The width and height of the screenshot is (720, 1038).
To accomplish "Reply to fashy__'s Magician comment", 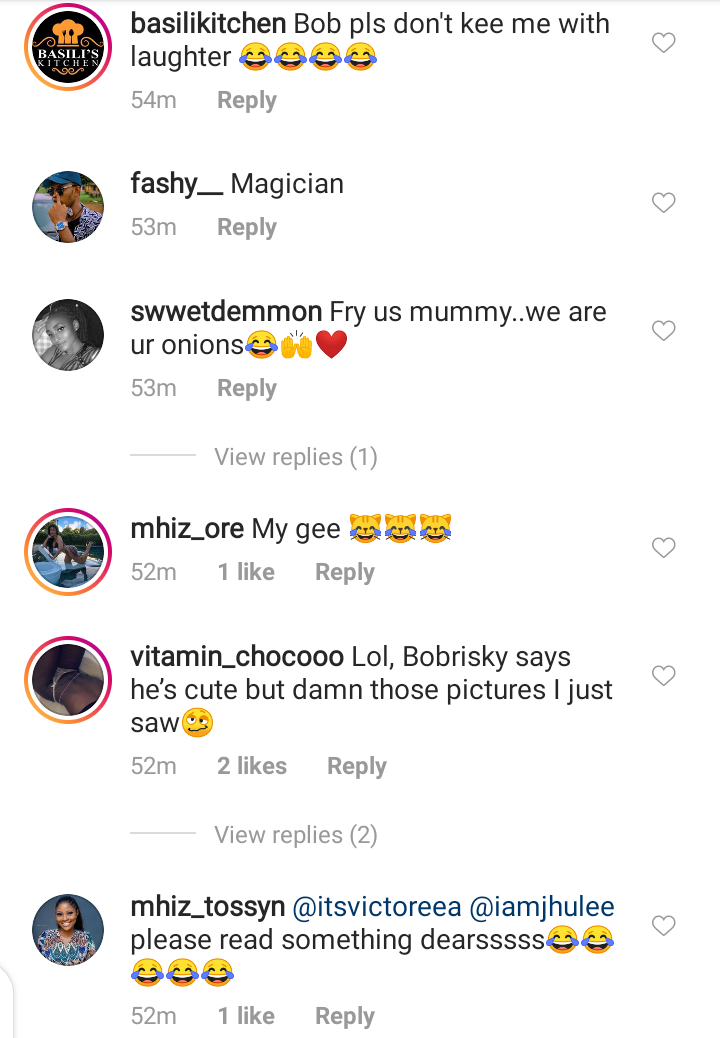I will point(247,228).
